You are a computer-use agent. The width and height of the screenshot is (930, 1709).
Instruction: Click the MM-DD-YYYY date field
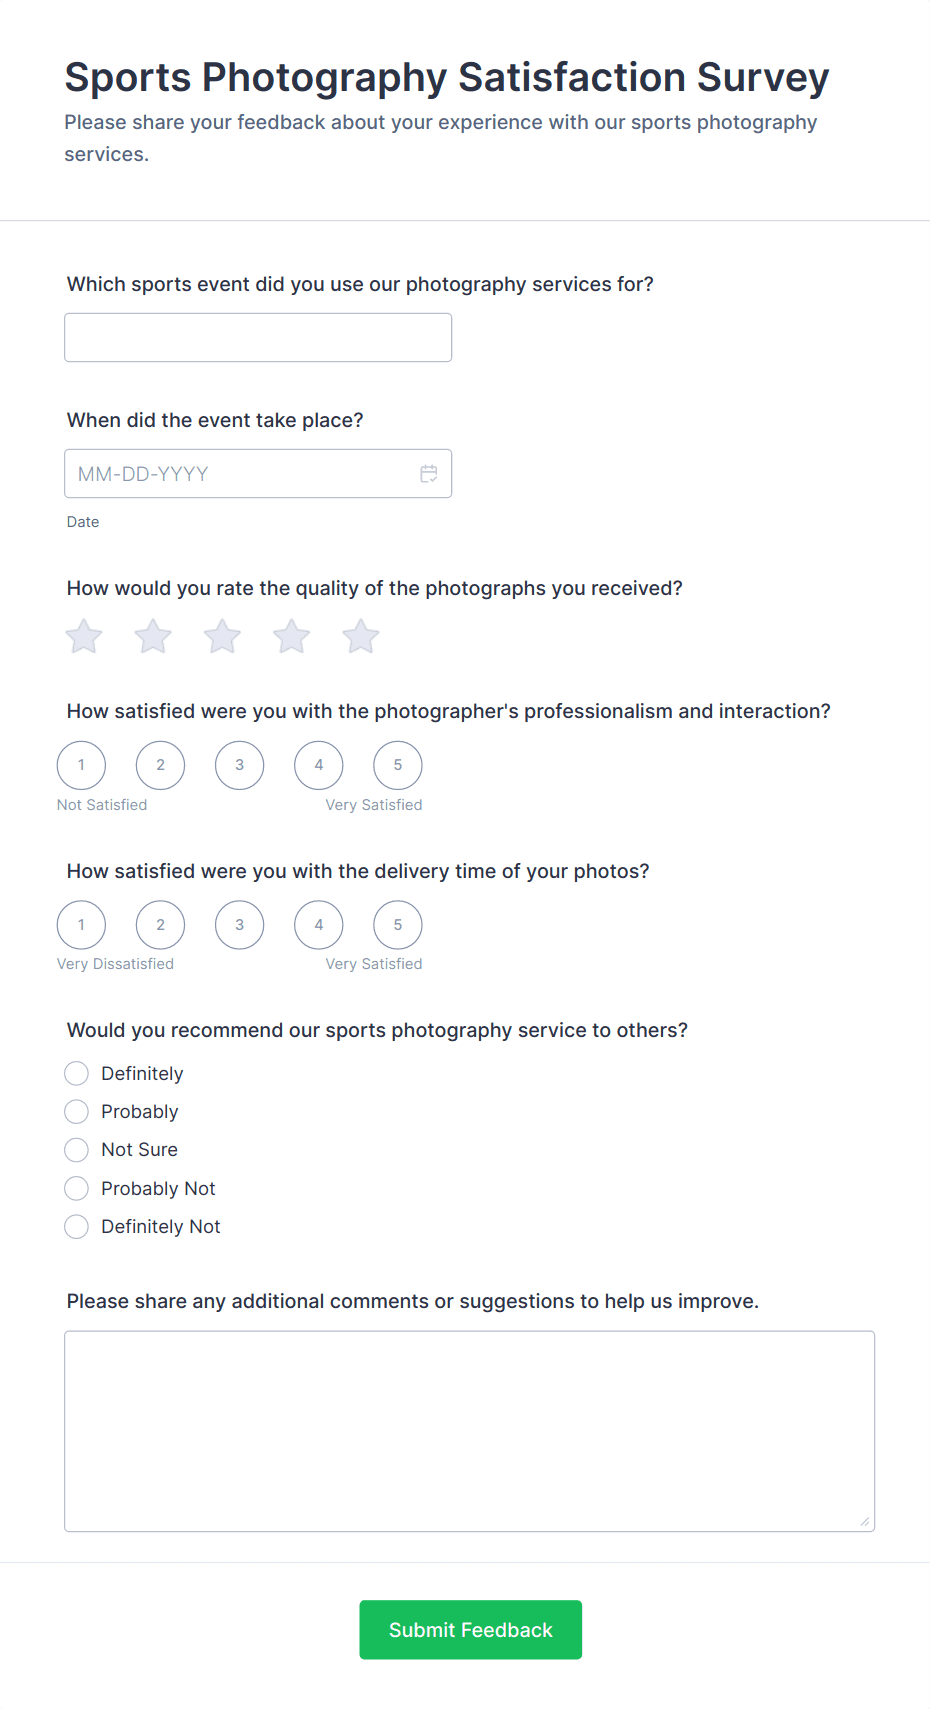coord(240,474)
